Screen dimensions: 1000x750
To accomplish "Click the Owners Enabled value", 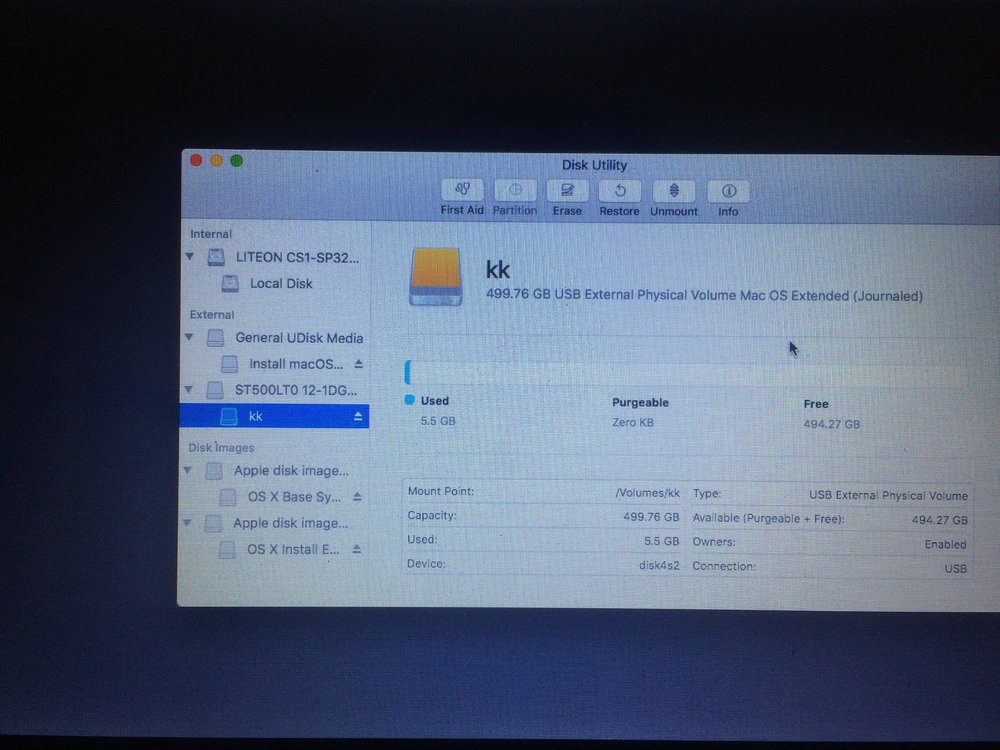I will [x=945, y=544].
